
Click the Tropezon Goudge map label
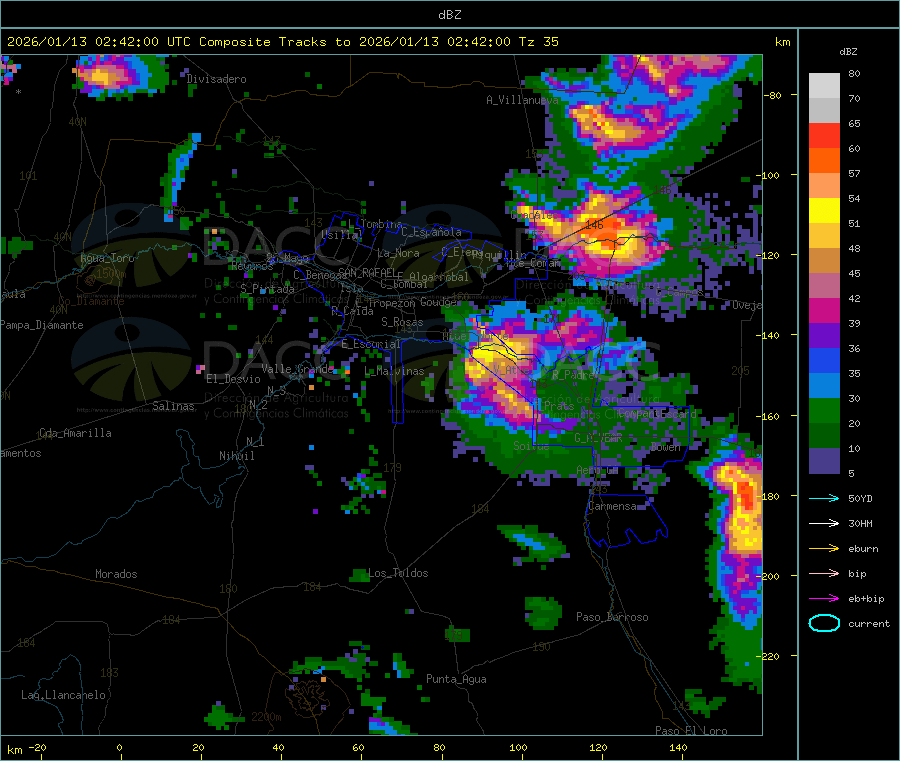tap(413, 302)
